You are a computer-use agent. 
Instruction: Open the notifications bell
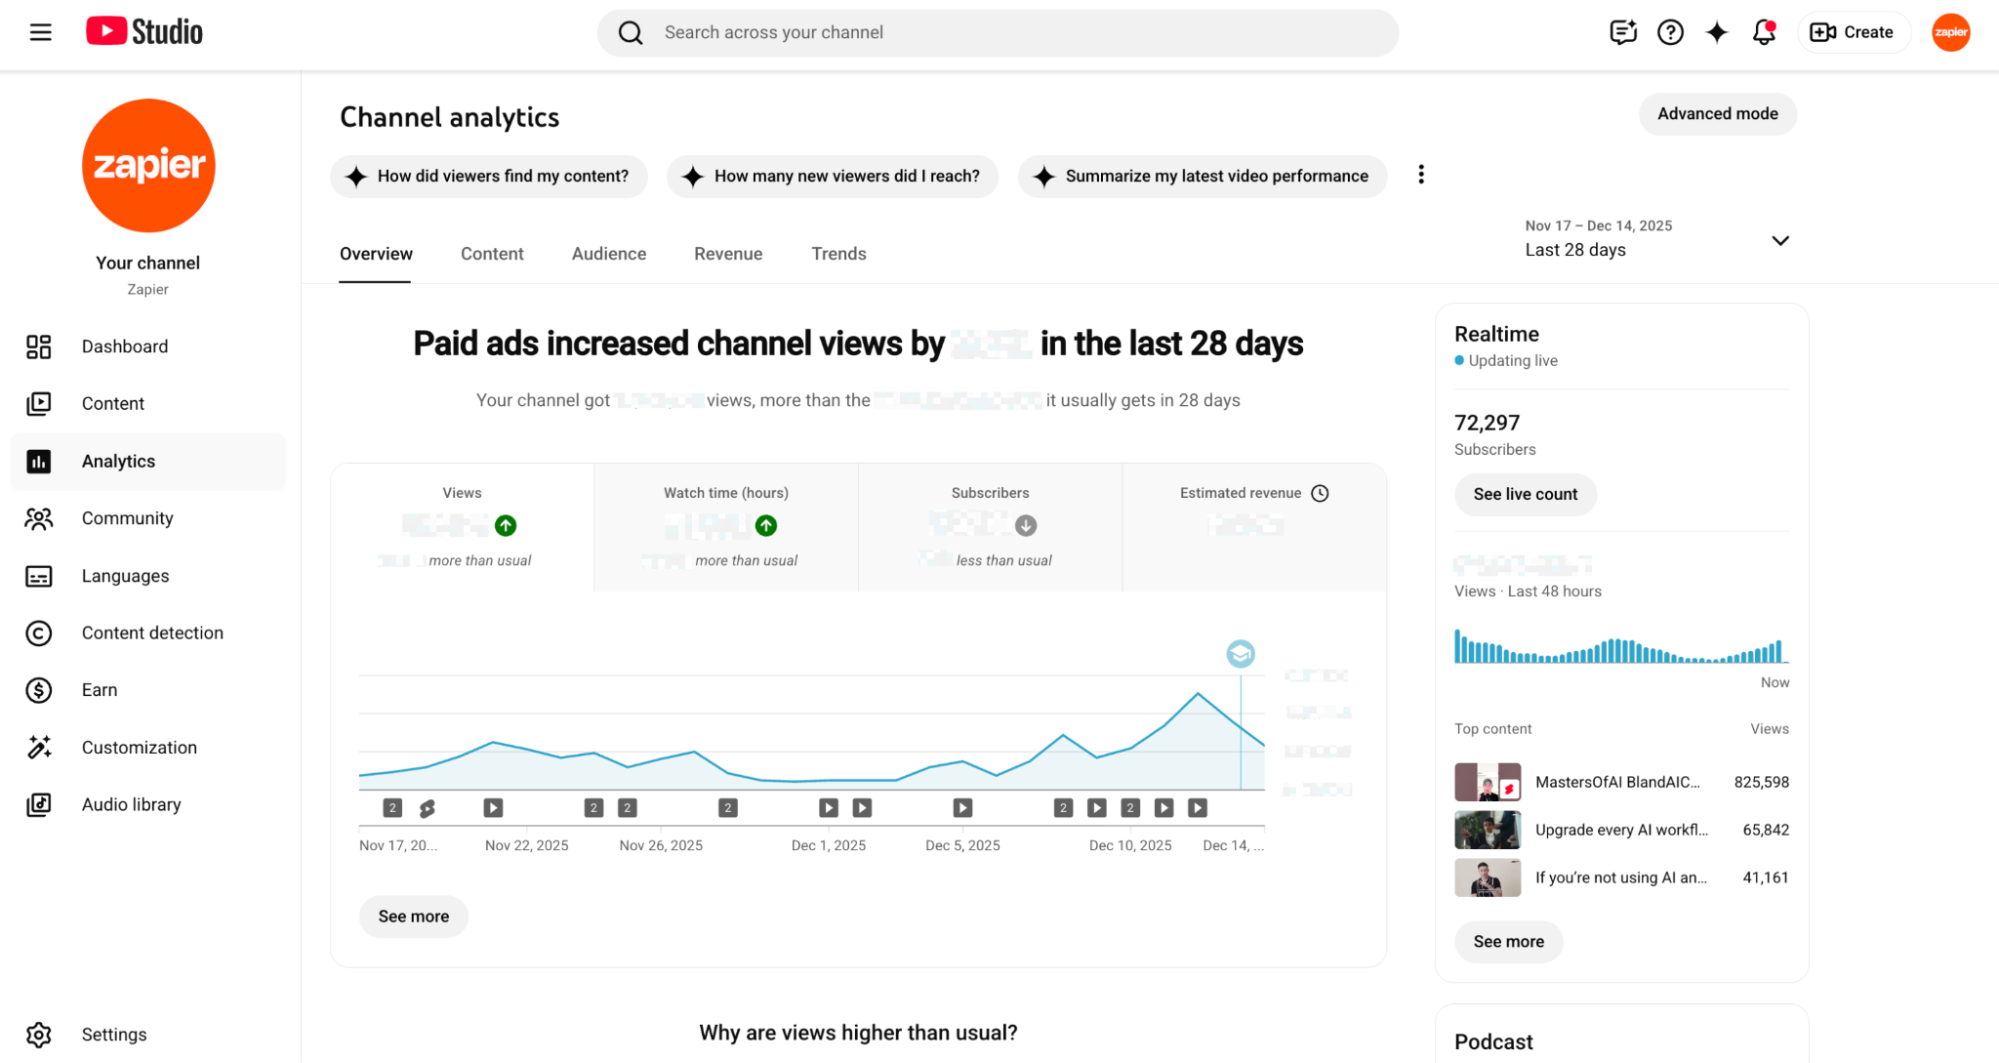[x=1762, y=31]
